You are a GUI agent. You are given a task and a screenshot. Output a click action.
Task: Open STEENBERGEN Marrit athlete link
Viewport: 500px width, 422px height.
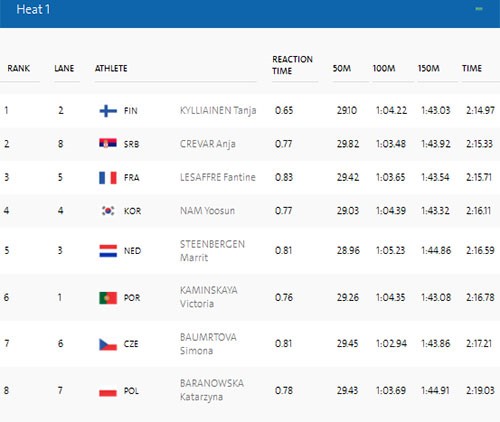pyautogui.click(x=212, y=251)
